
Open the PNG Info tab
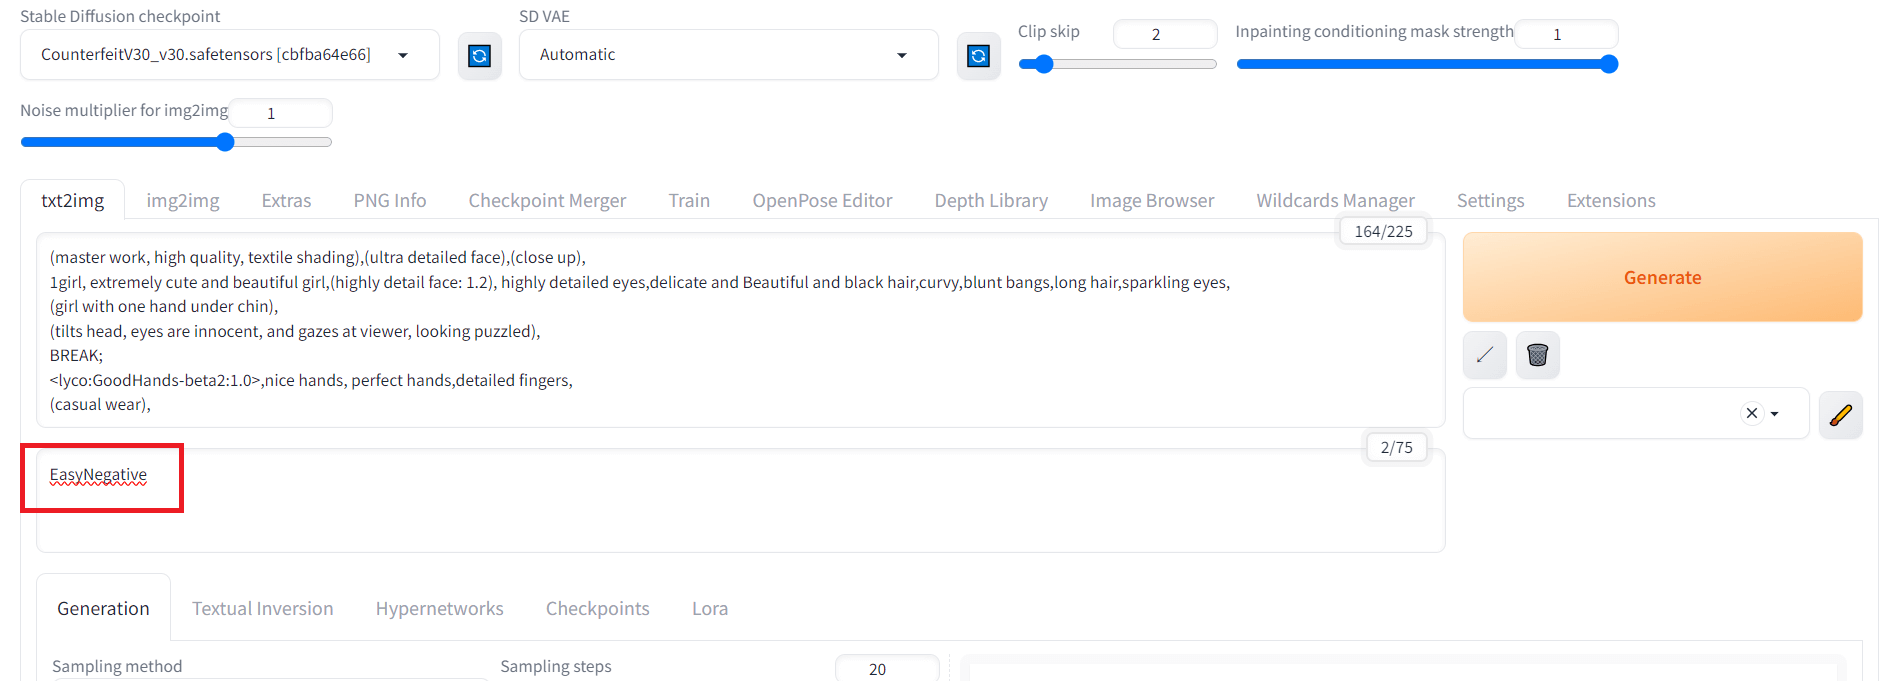pos(389,201)
